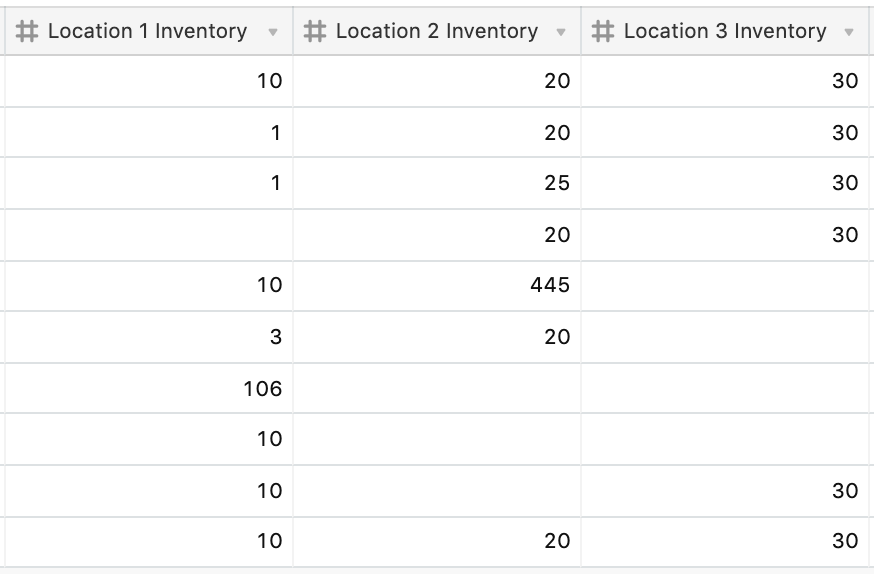
Task: Open the Location 2 Inventory column dropdown
Action: [561, 33]
